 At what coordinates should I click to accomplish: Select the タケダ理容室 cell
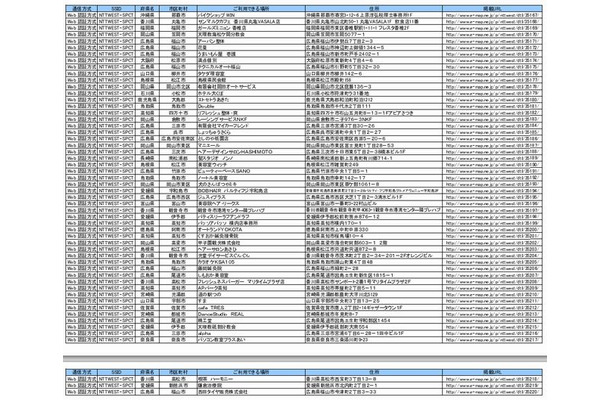click(251, 74)
